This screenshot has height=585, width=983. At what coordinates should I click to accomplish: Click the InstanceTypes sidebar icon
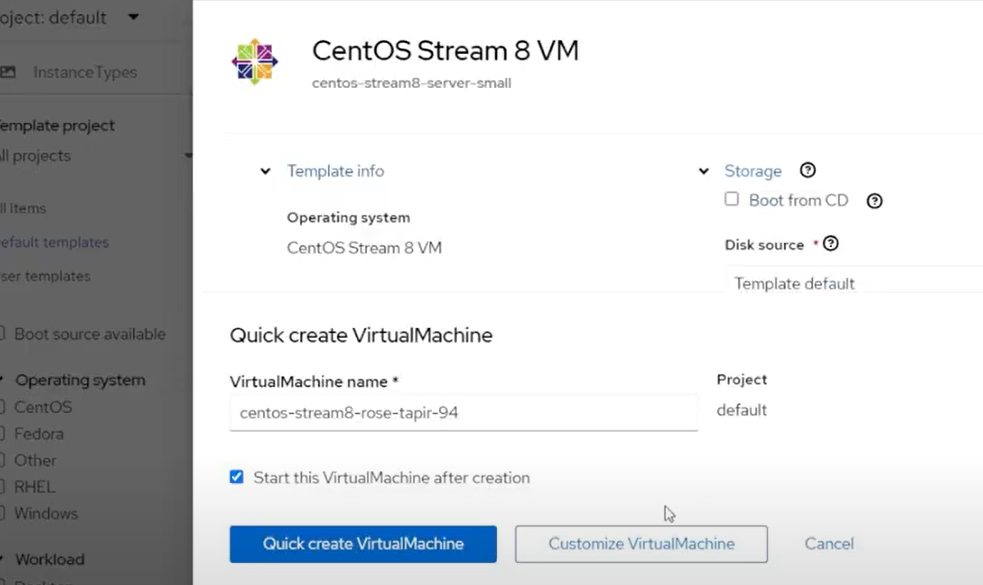click(10, 71)
